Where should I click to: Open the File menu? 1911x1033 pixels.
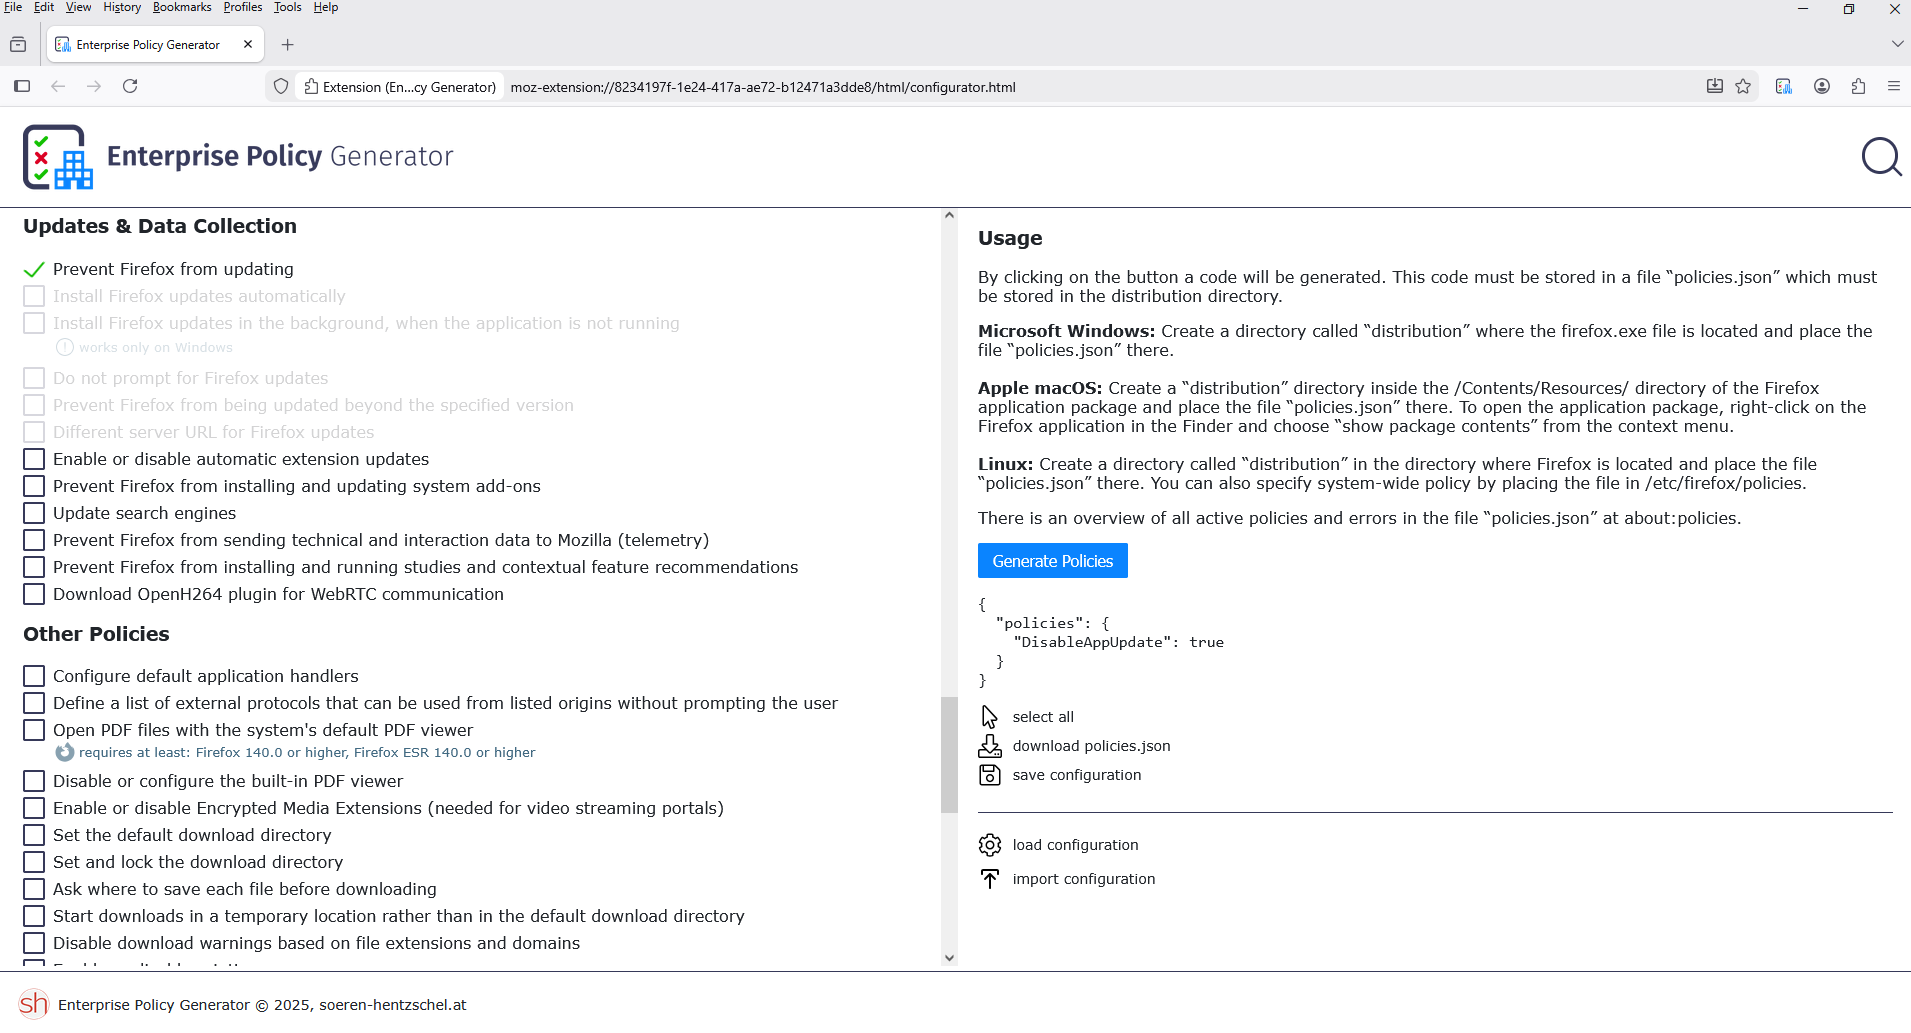click(13, 7)
